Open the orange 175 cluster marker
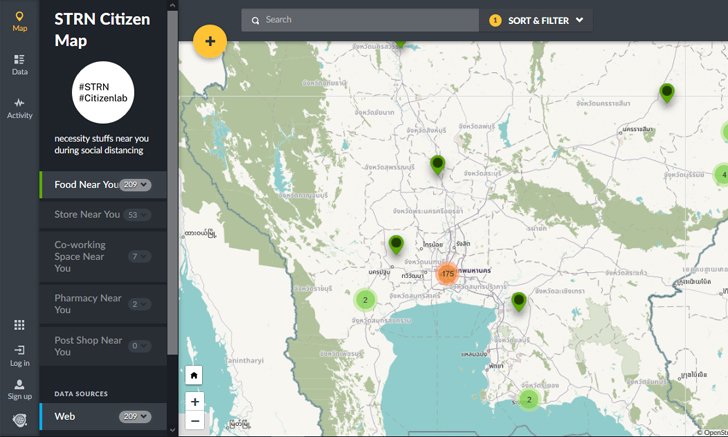Viewport: 728px width, 437px height. (447, 274)
